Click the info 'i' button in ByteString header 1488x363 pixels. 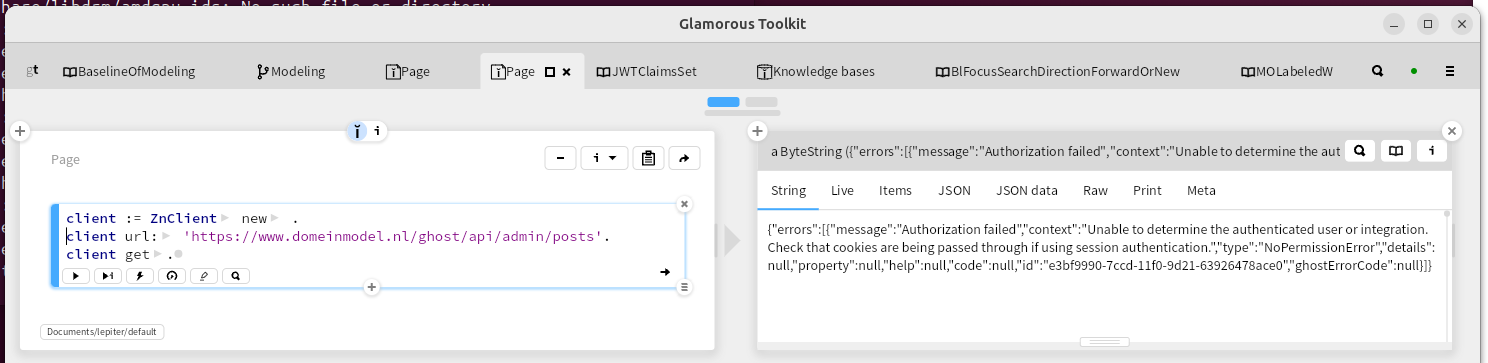pos(1432,151)
